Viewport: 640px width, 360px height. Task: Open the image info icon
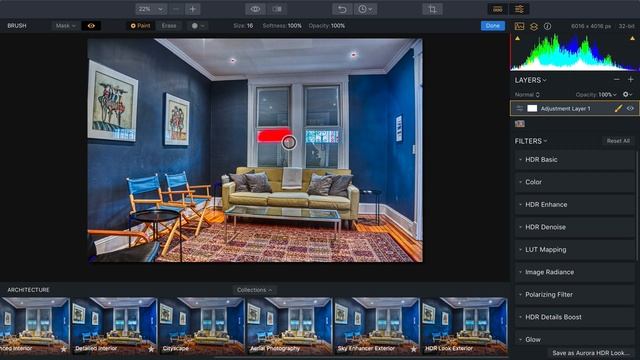[x=547, y=27]
